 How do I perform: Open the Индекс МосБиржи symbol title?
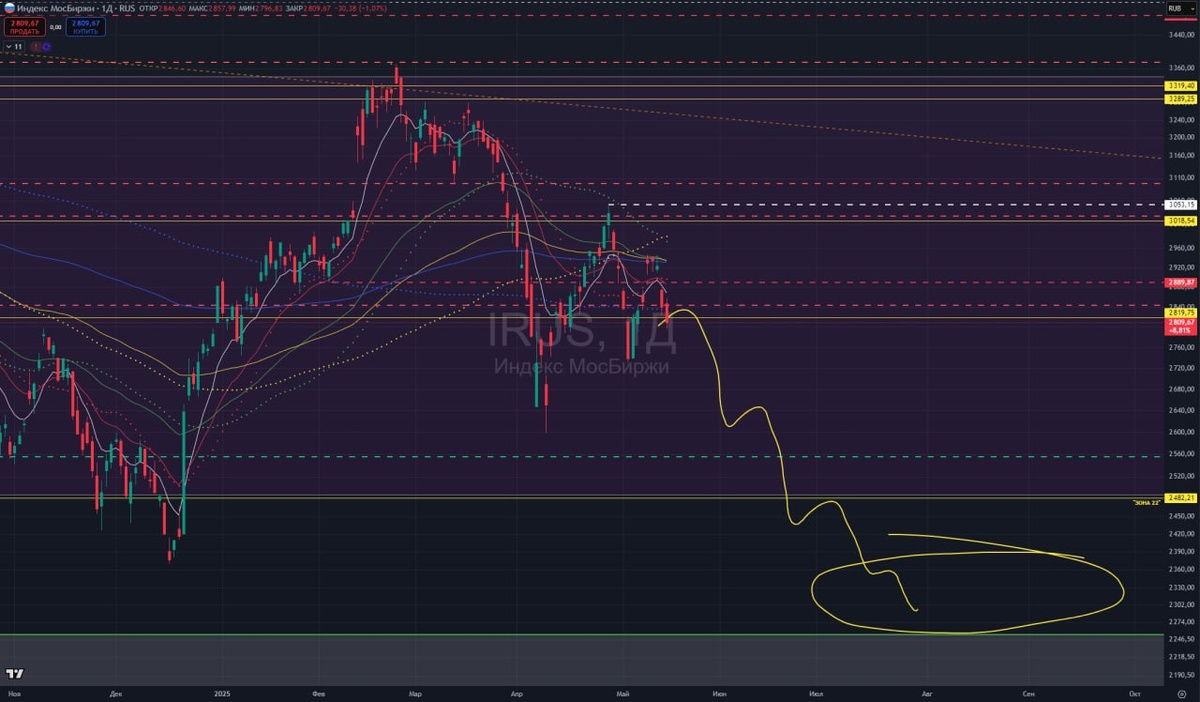(x=55, y=7)
